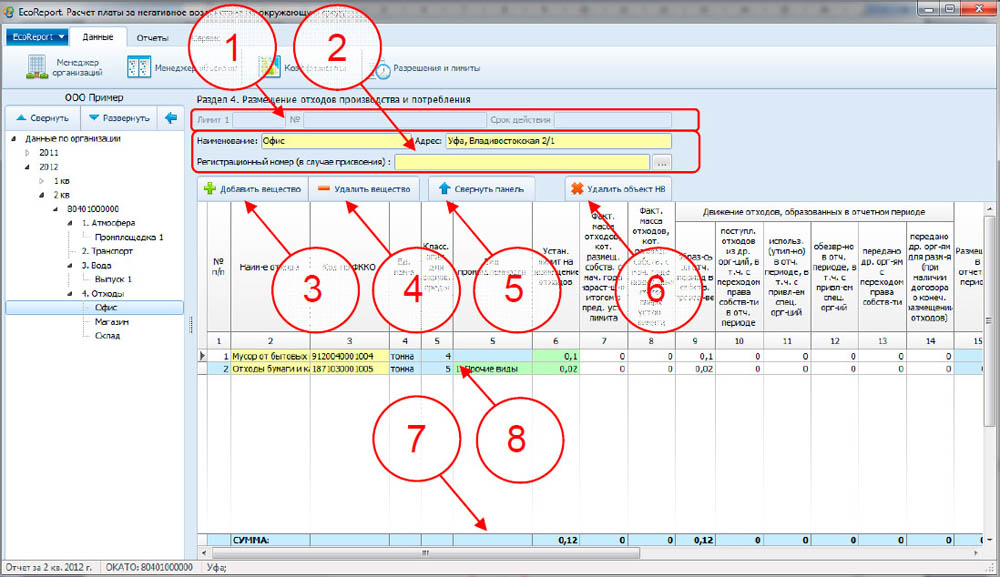The image size is (1000, 577).
Task: Click the Прочие виды cell
Action: tap(492, 369)
